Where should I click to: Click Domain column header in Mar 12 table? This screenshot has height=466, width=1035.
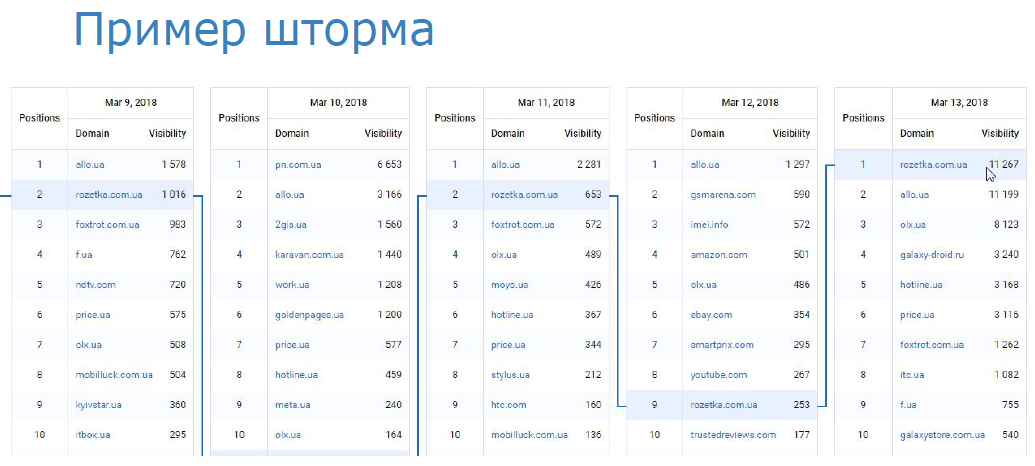pyautogui.click(x=707, y=133)
